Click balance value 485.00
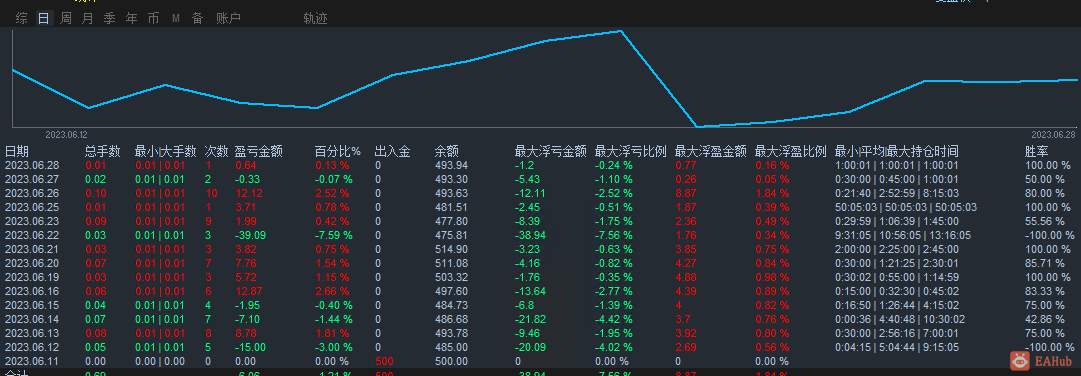The image size is (1081, 376). 452,347
